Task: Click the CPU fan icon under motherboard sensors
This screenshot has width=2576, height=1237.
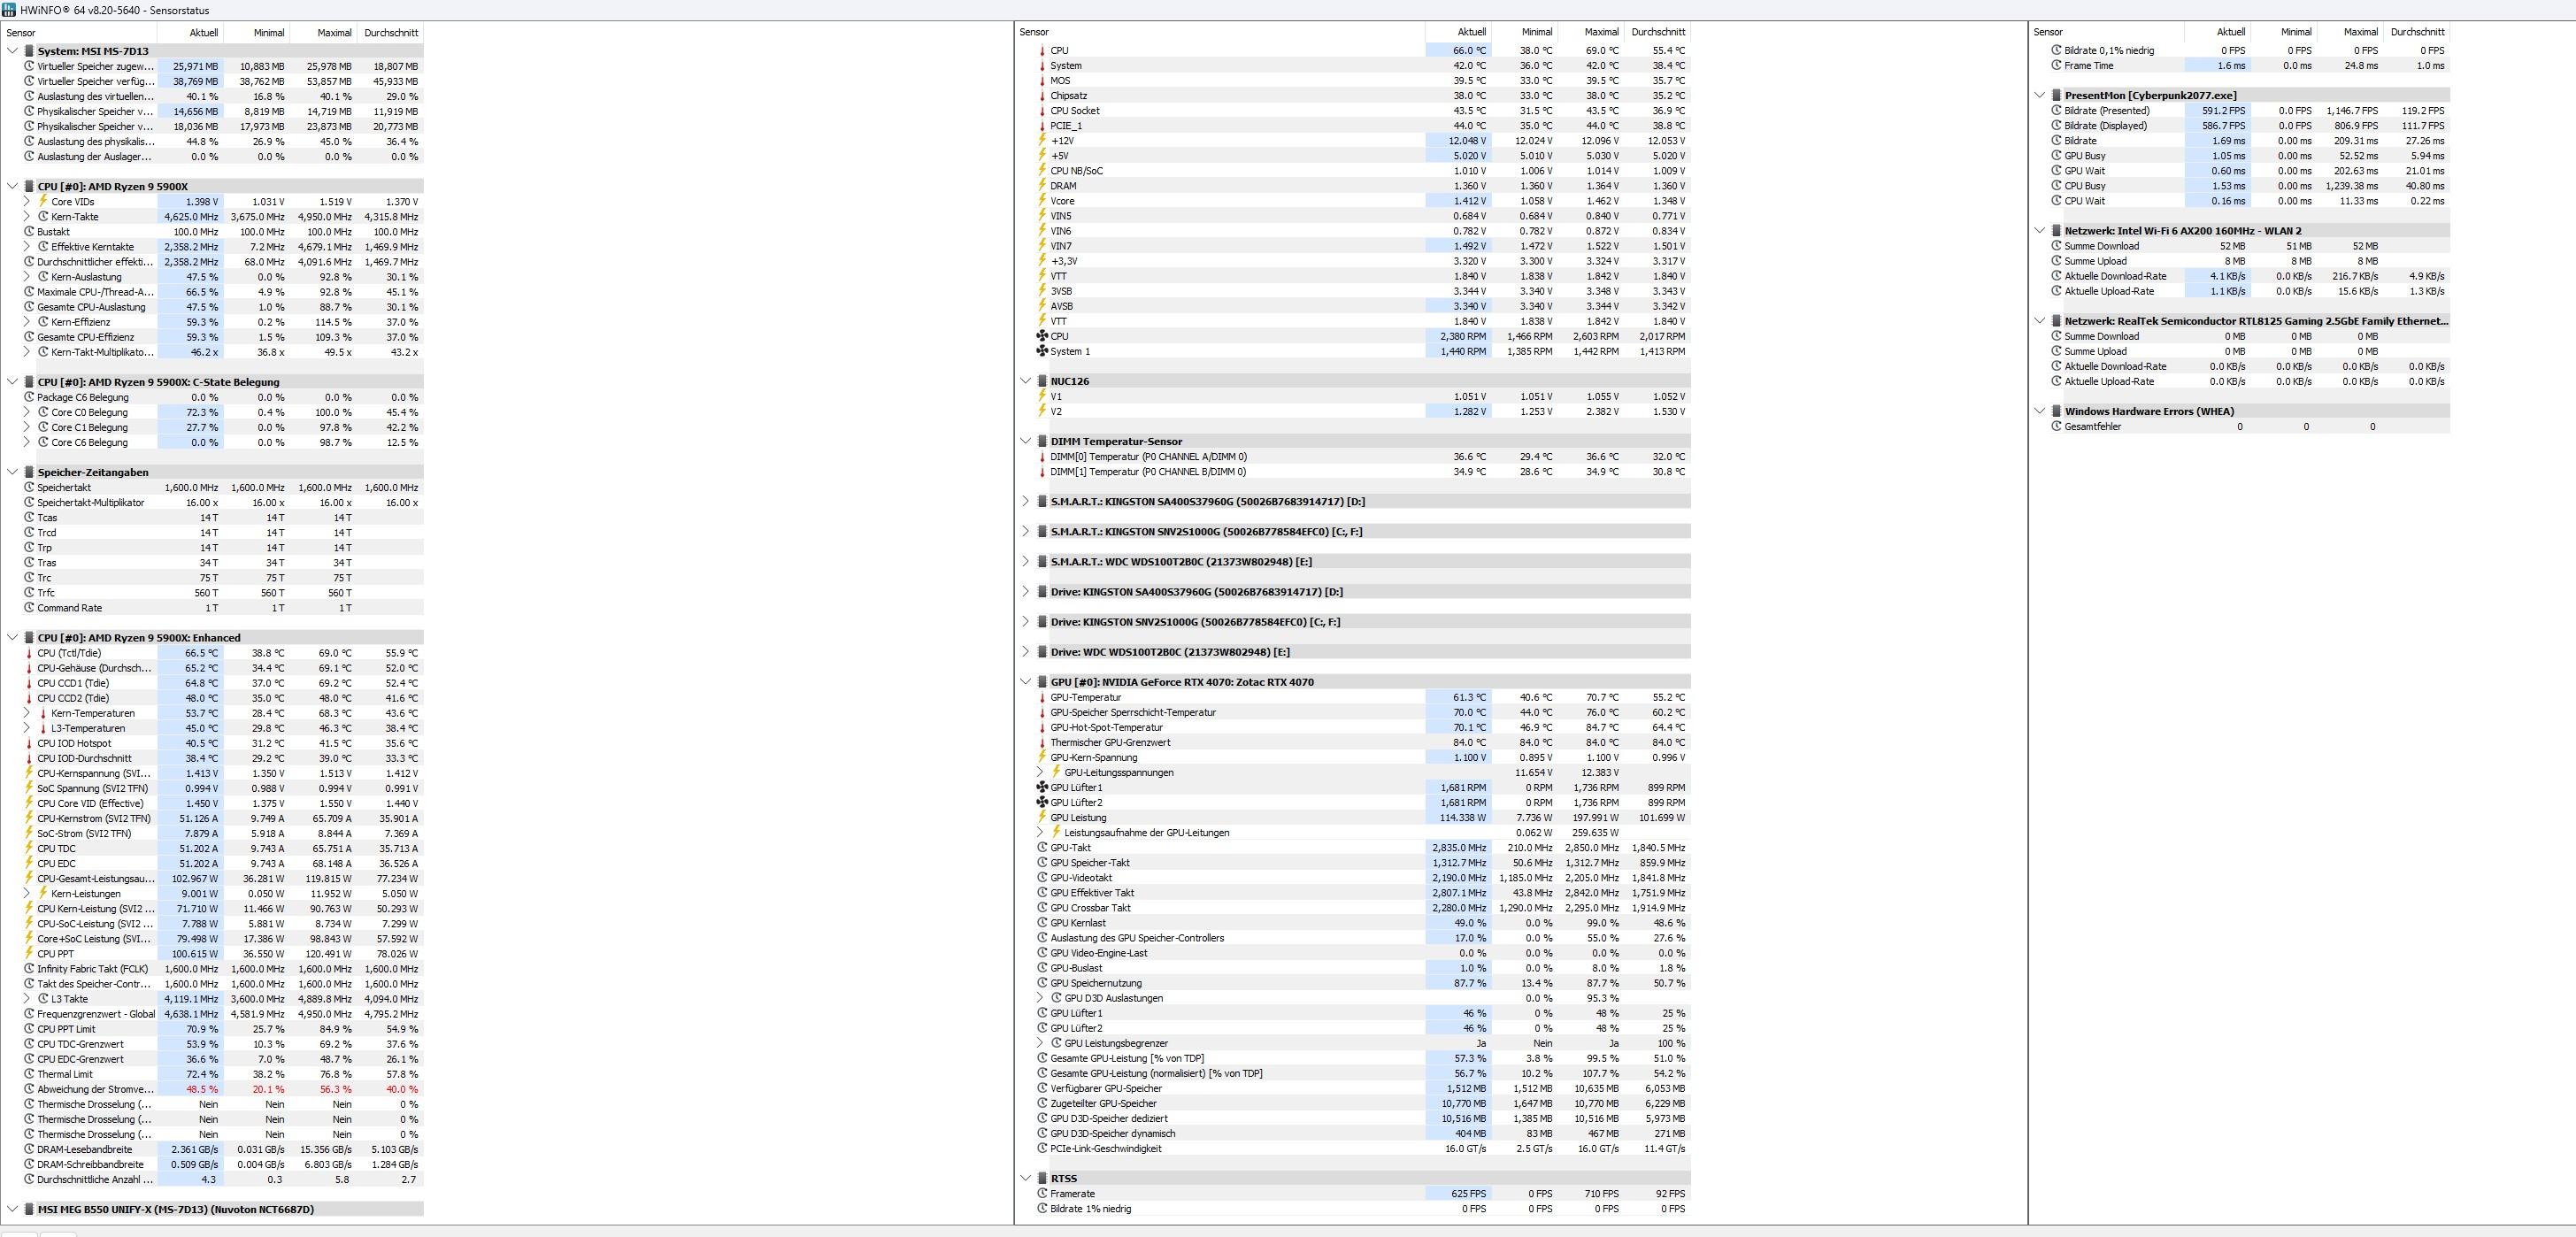Action: (x=1042, y=336)
